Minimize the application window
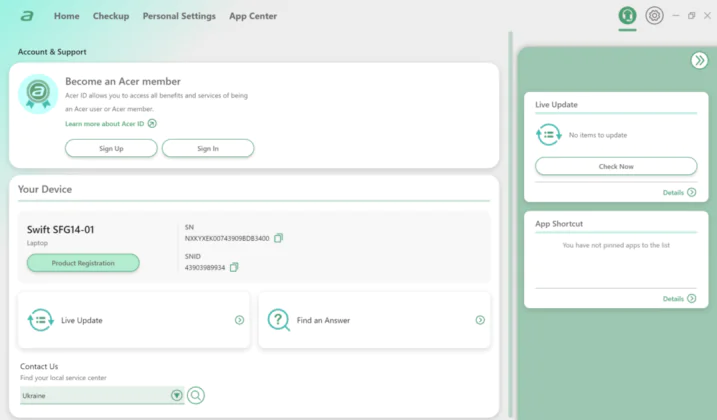 click(675, 16)
